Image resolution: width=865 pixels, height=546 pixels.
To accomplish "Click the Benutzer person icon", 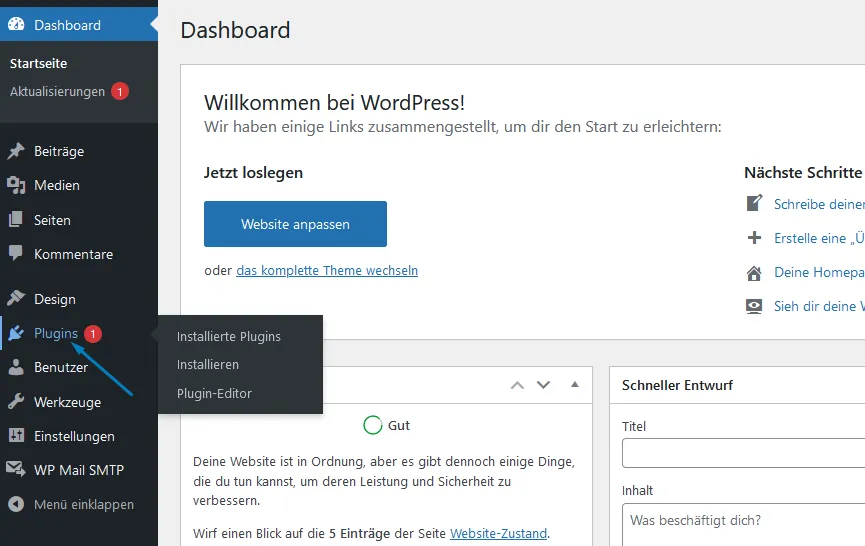I will [16, 367].
